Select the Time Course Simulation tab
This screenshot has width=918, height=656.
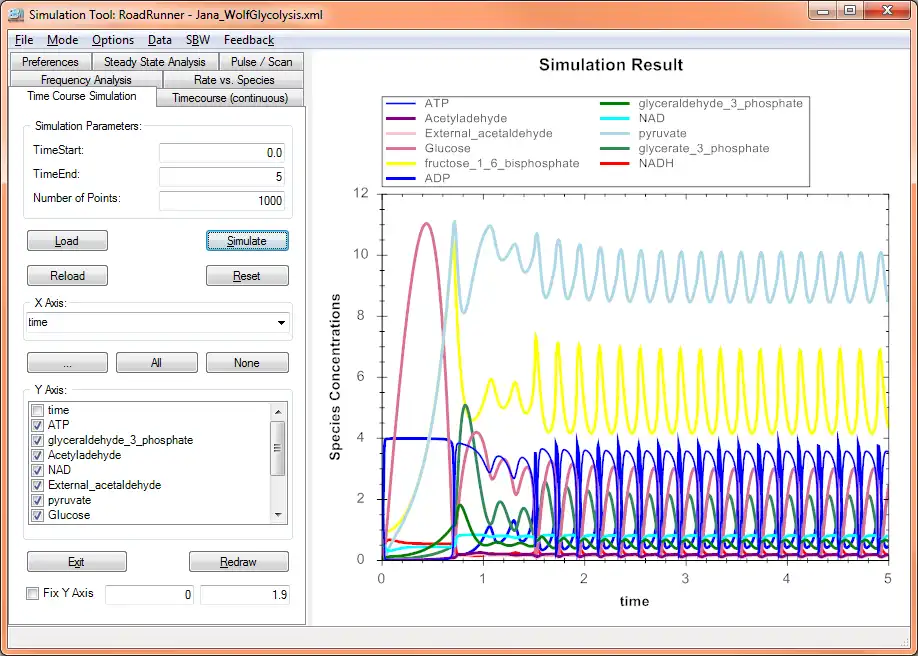pos(82,96)
